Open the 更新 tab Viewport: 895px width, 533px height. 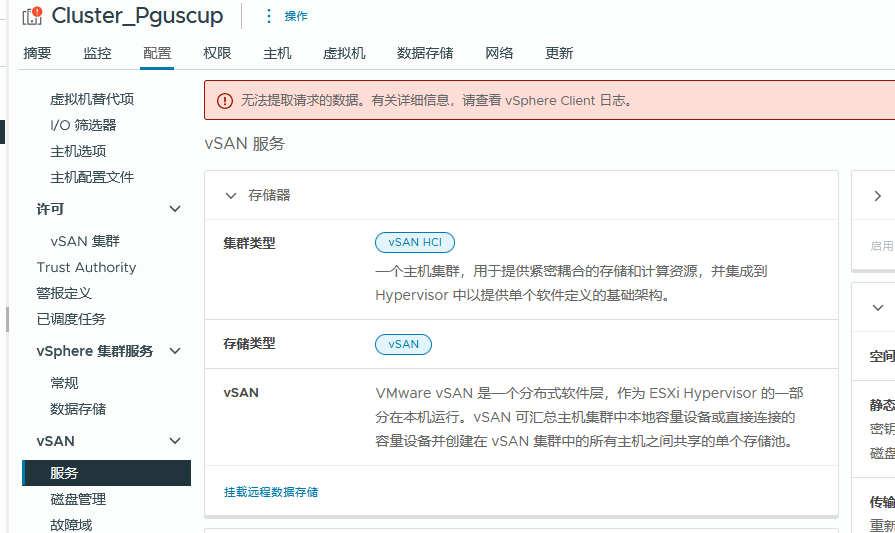coord(559,53)
